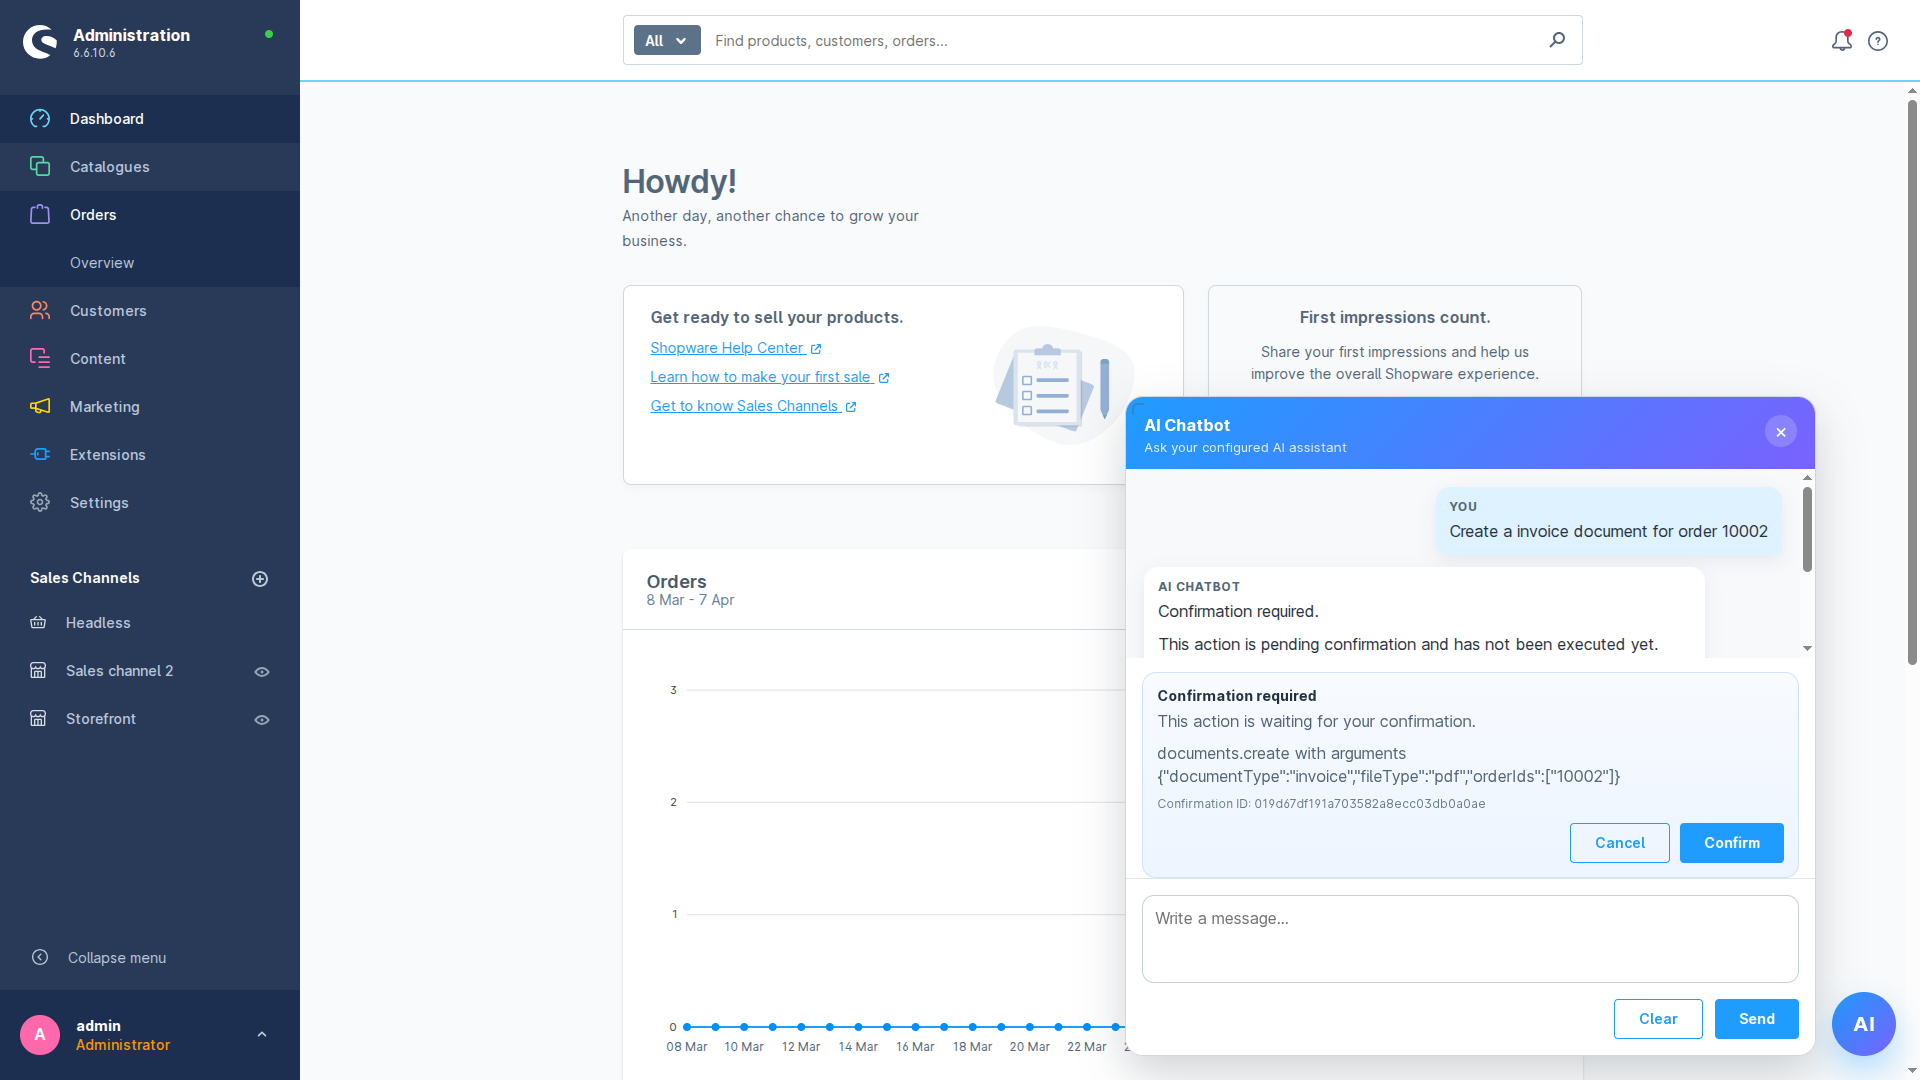Click Collapse menu label
Image resolution: width=1920 pixels, height=1080 pixels.
click(117, 958)
